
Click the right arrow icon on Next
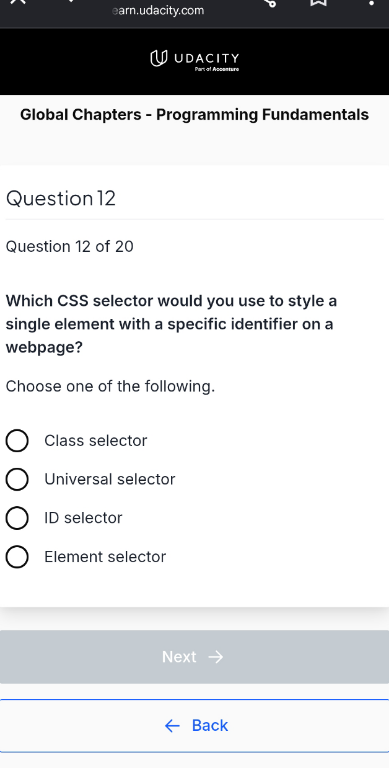216,657
